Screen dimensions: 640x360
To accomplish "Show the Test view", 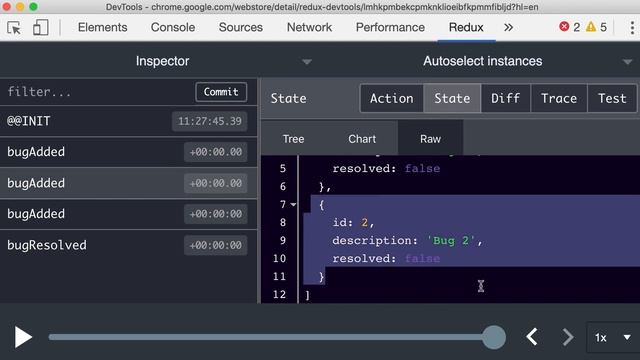I will tap(612, 98).
